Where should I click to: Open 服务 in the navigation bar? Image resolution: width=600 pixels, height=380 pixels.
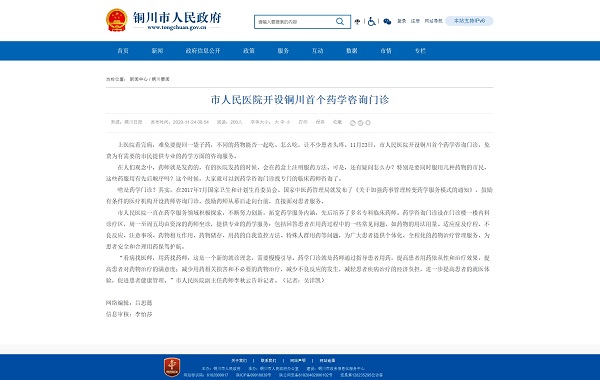[x=283, y=51]
